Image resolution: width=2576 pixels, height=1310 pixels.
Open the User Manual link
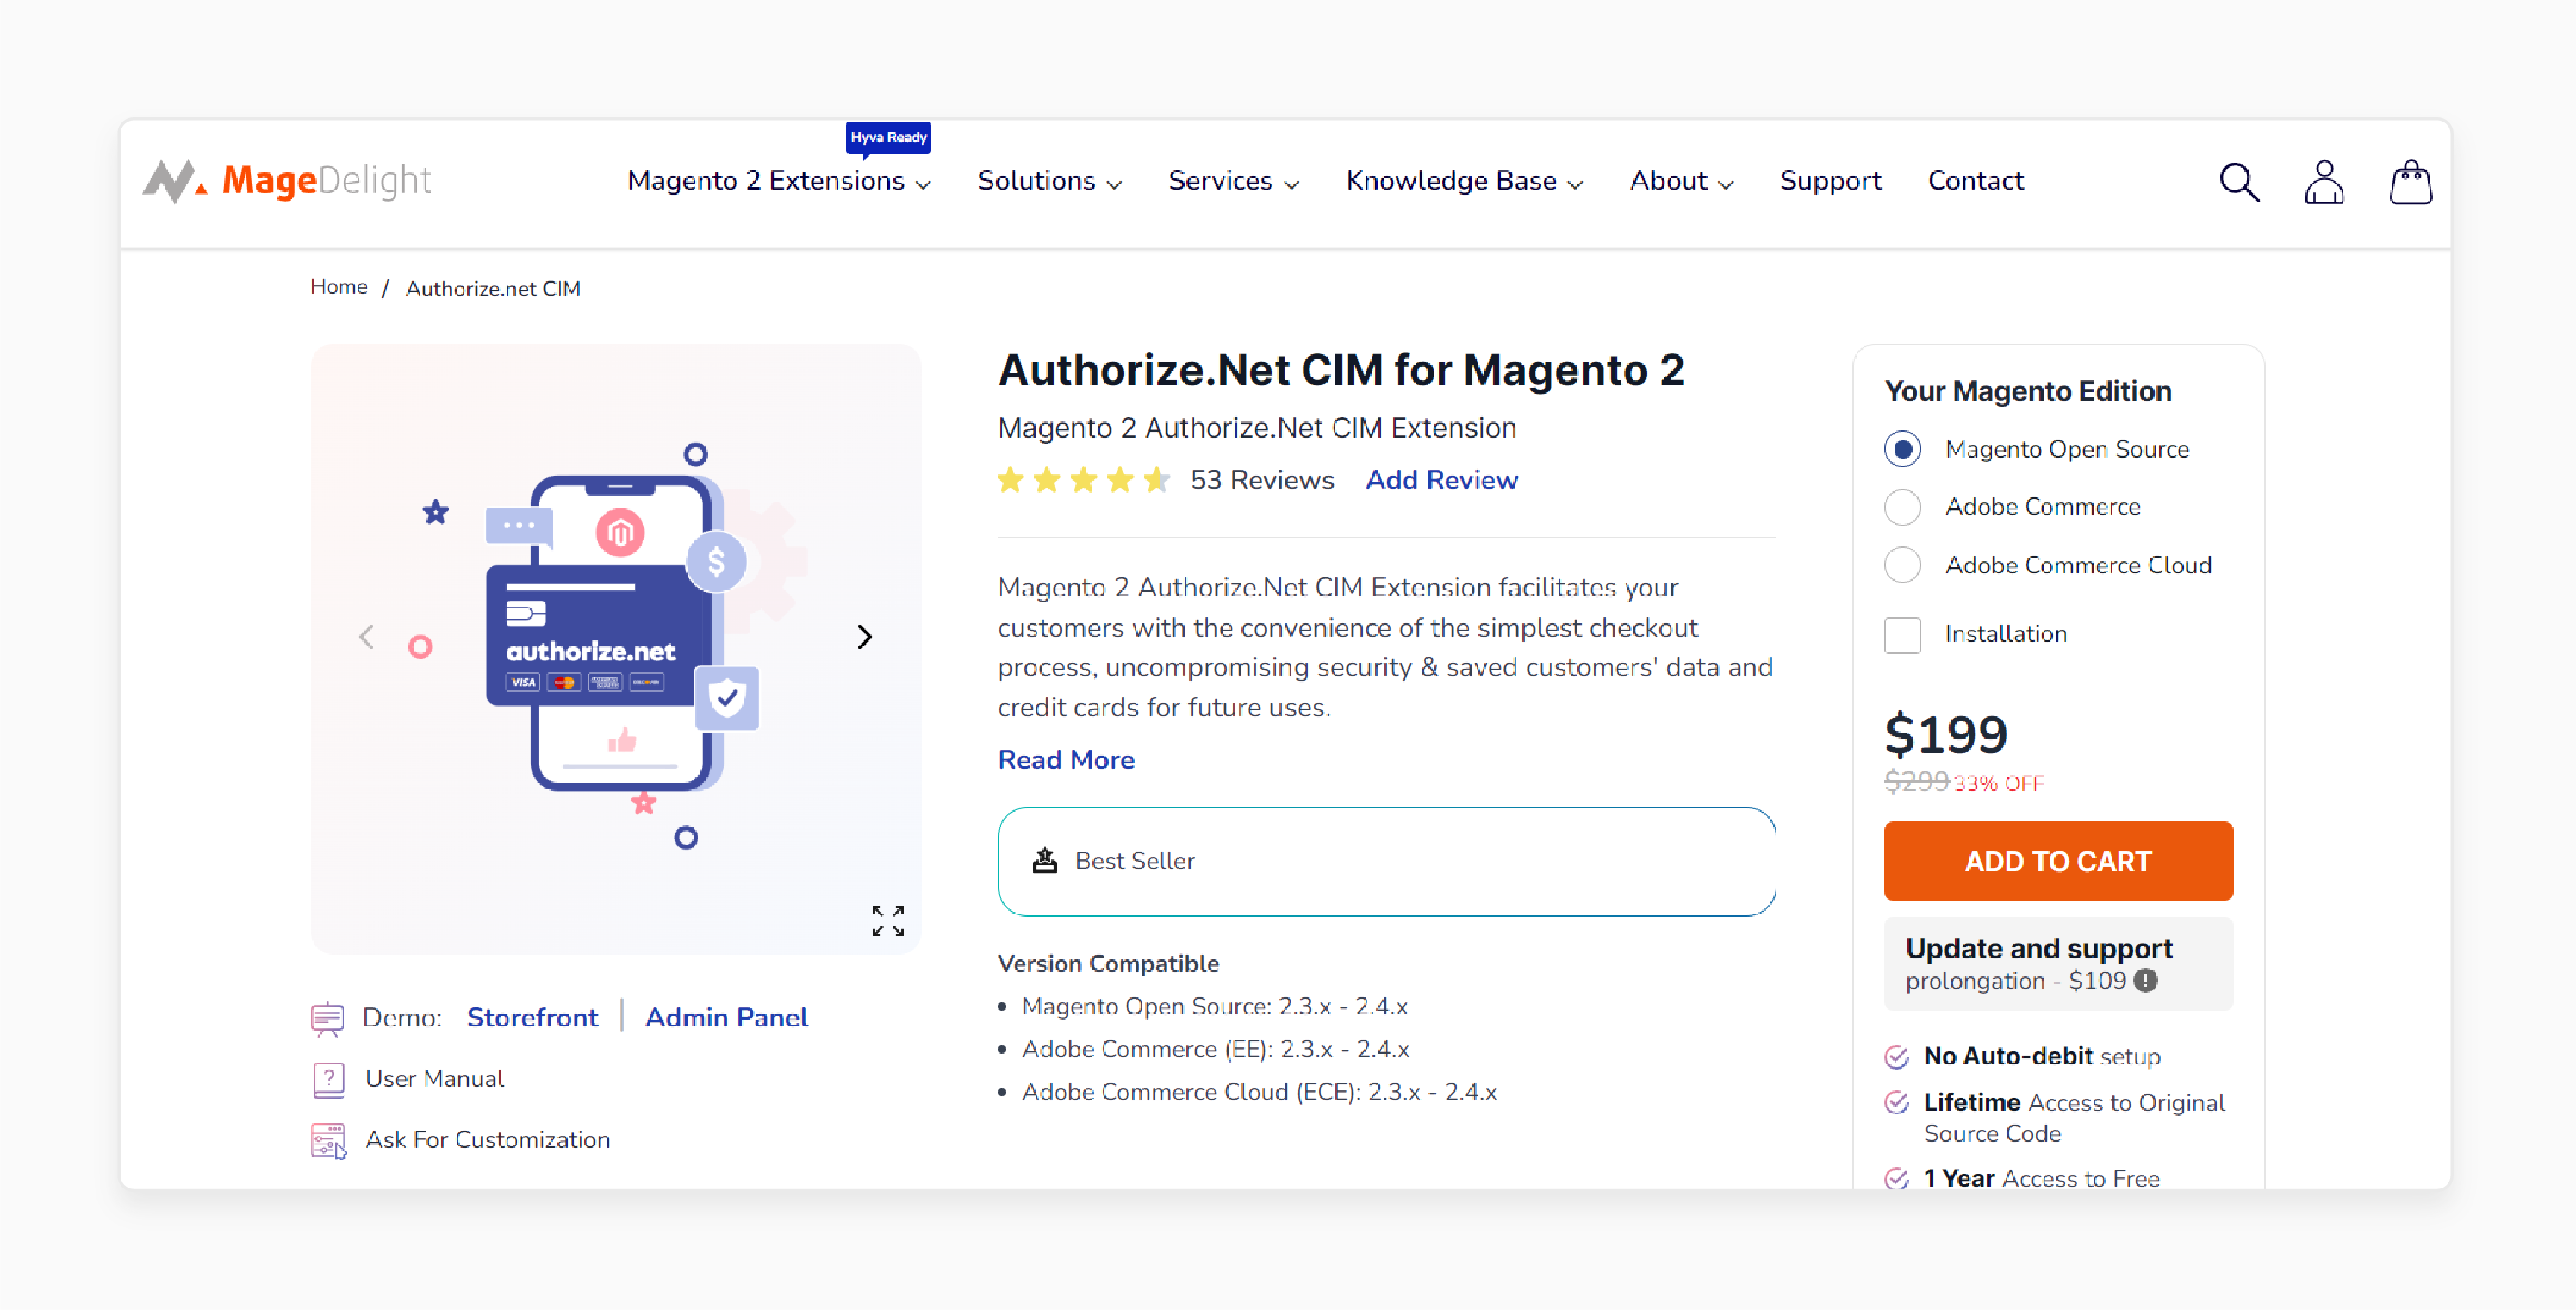(434, 1079)
